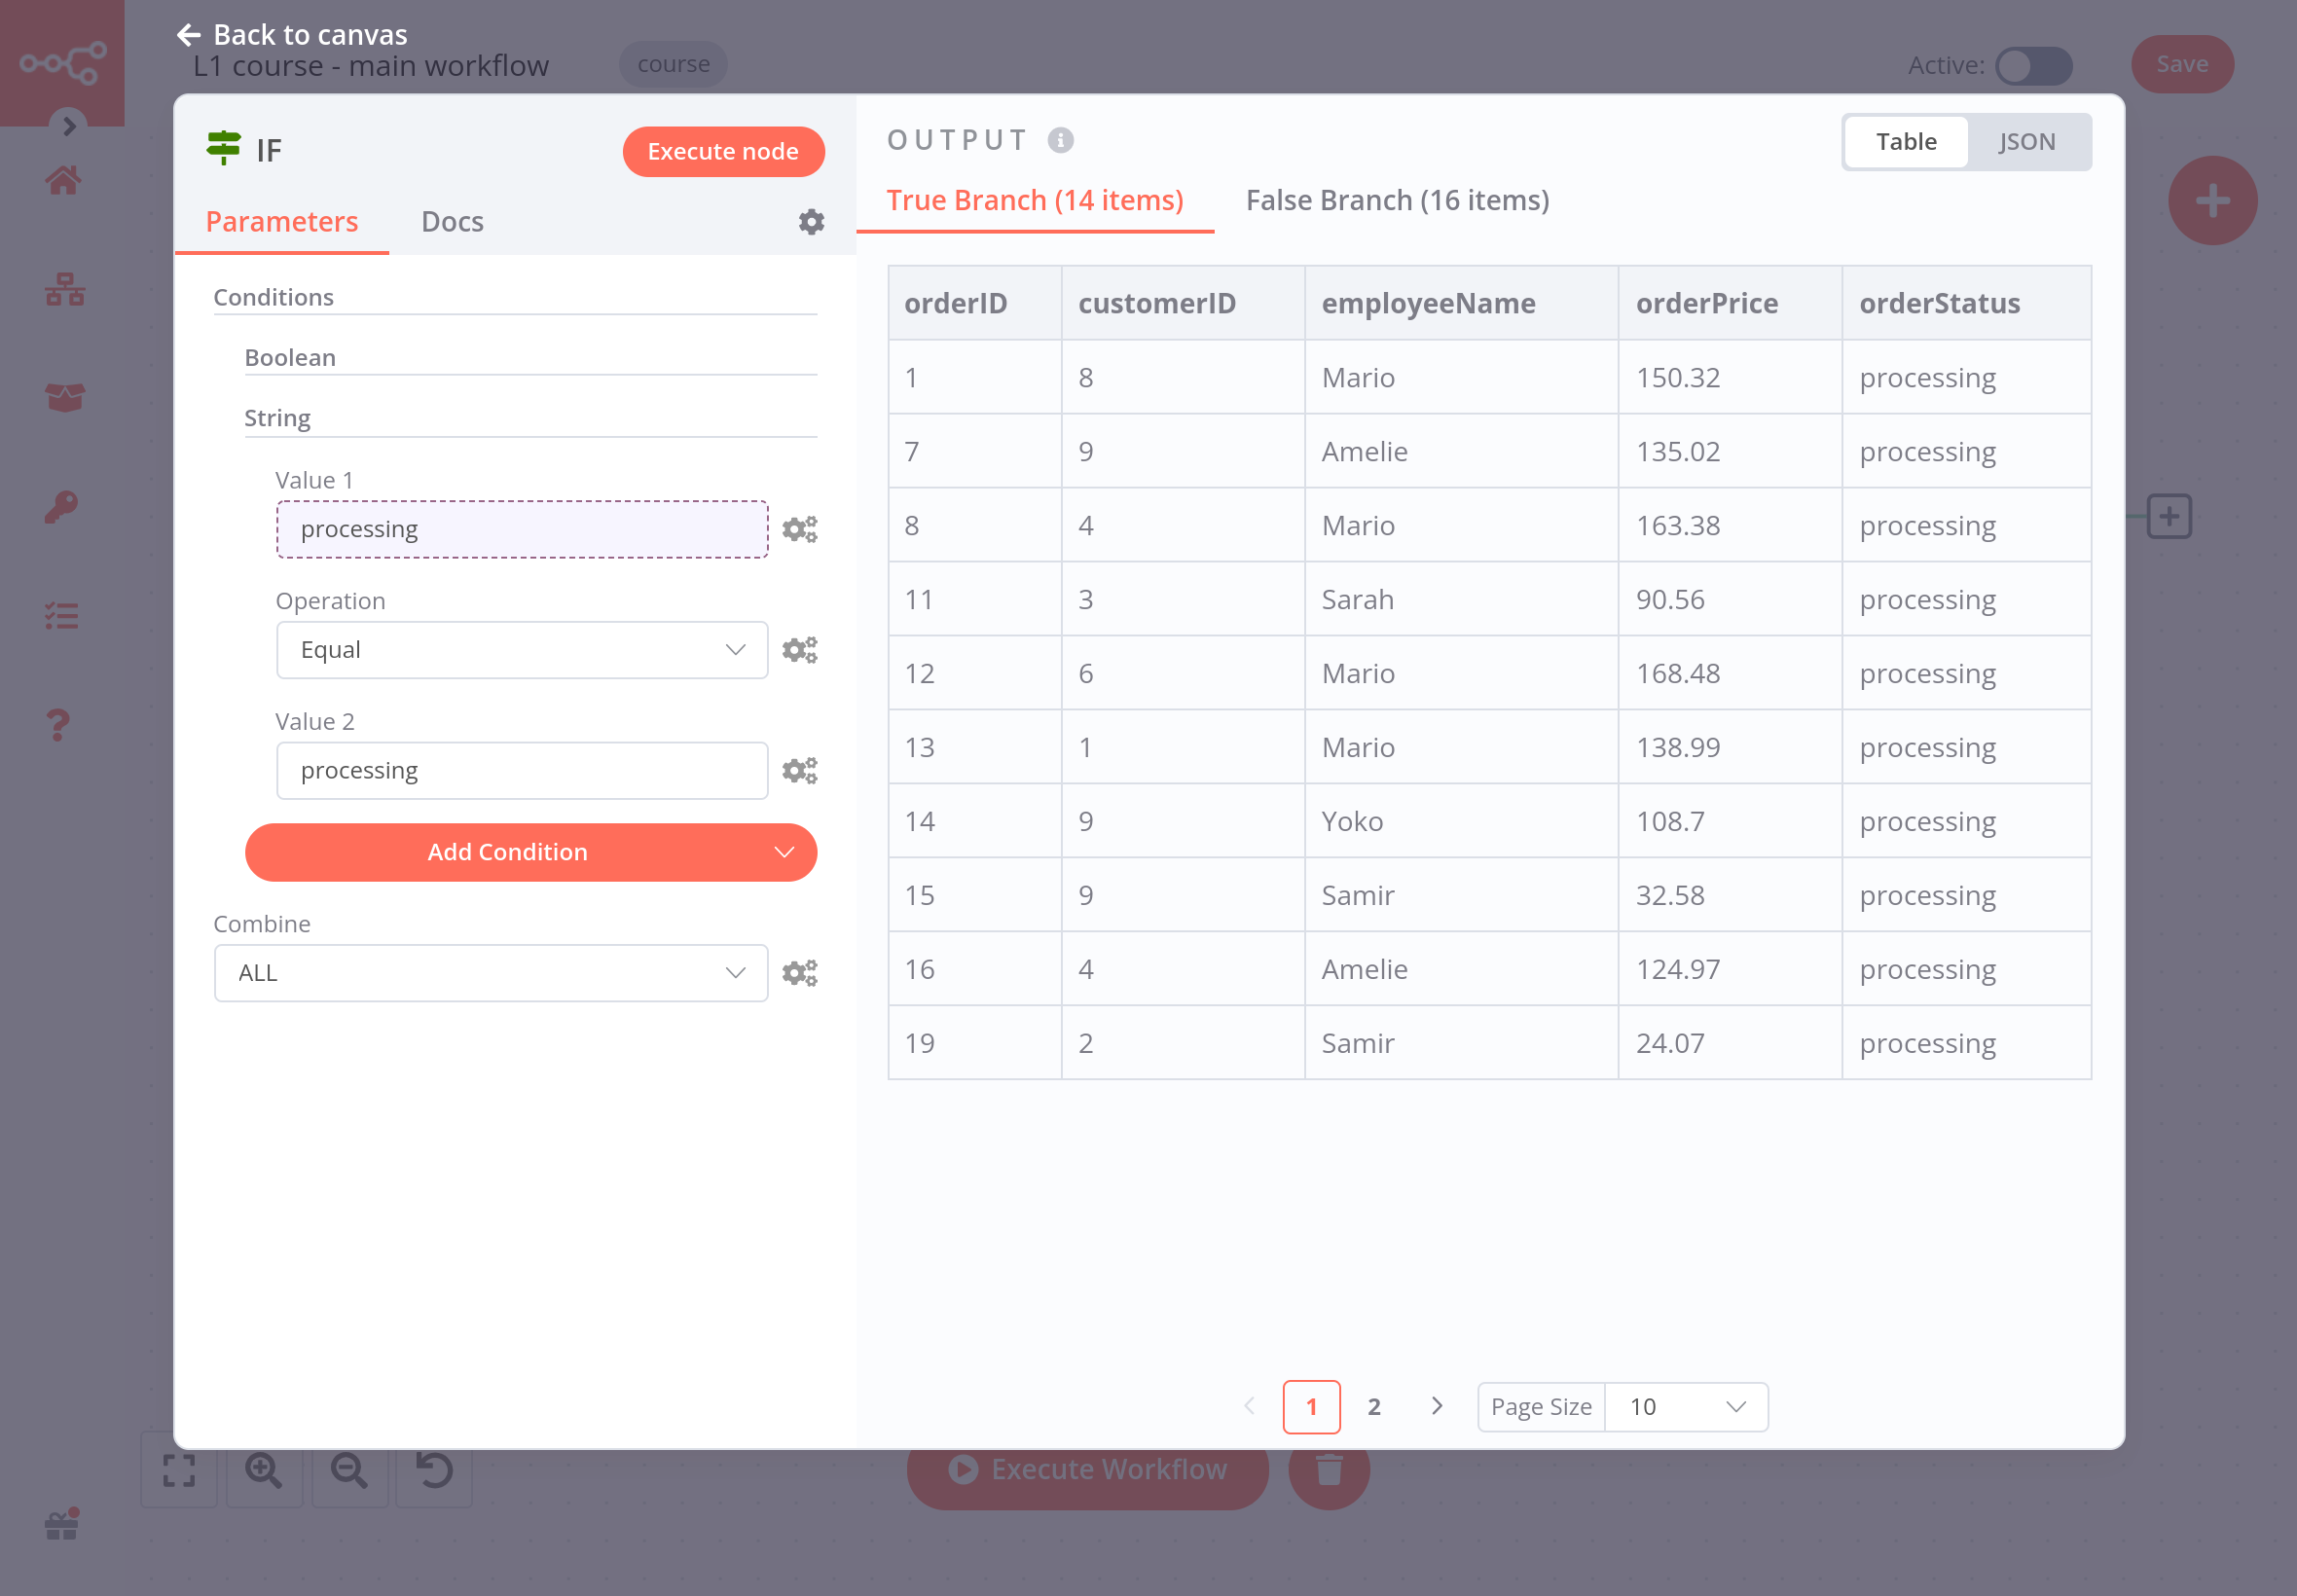Screen dimensions: 2297x1596
Task: Toggle the workflow Active switch
Action: 2033,66
